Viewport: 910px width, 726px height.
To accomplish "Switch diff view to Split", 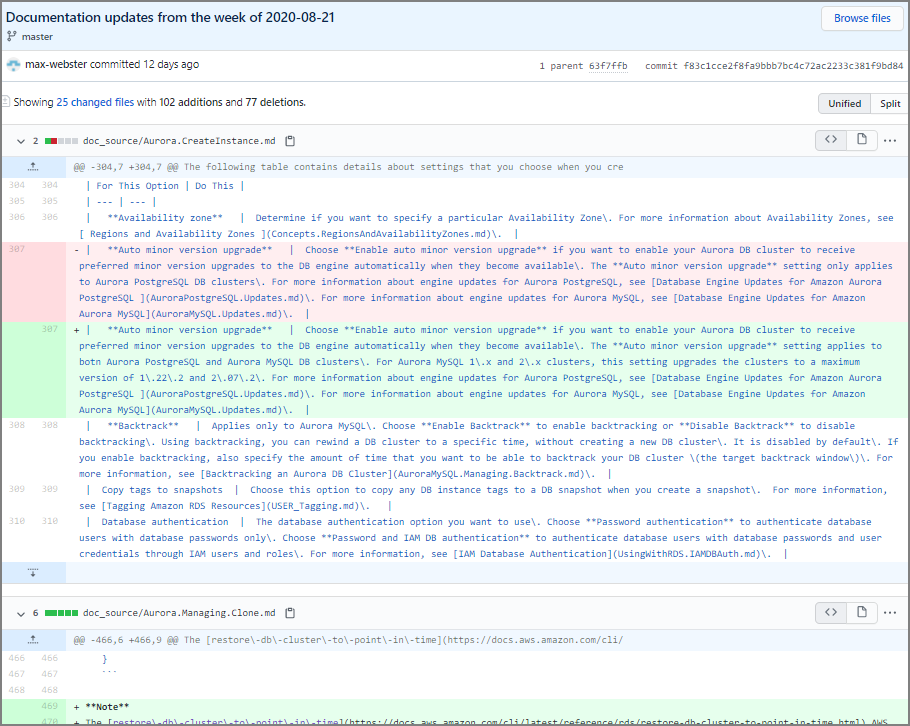I will coord(889,103).
